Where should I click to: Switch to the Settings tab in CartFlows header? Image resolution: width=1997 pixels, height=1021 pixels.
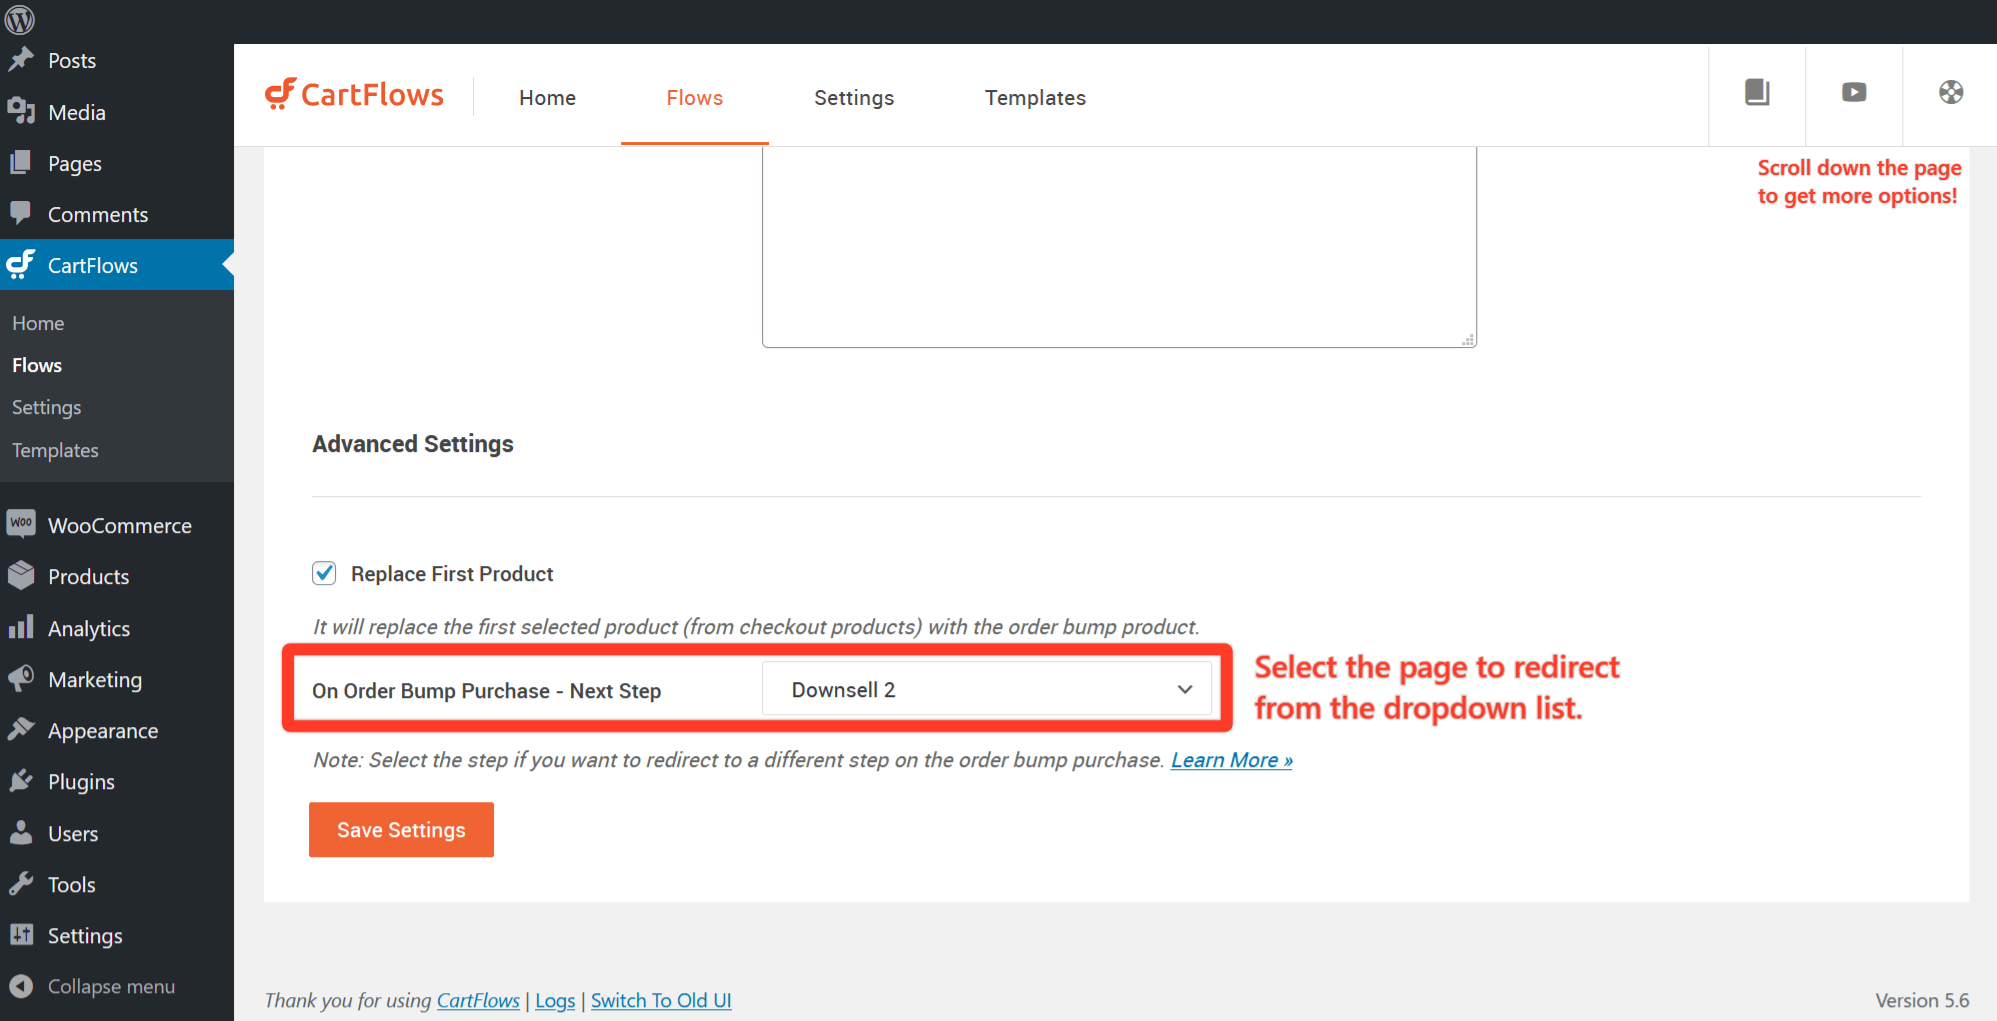tap(853, 98)
